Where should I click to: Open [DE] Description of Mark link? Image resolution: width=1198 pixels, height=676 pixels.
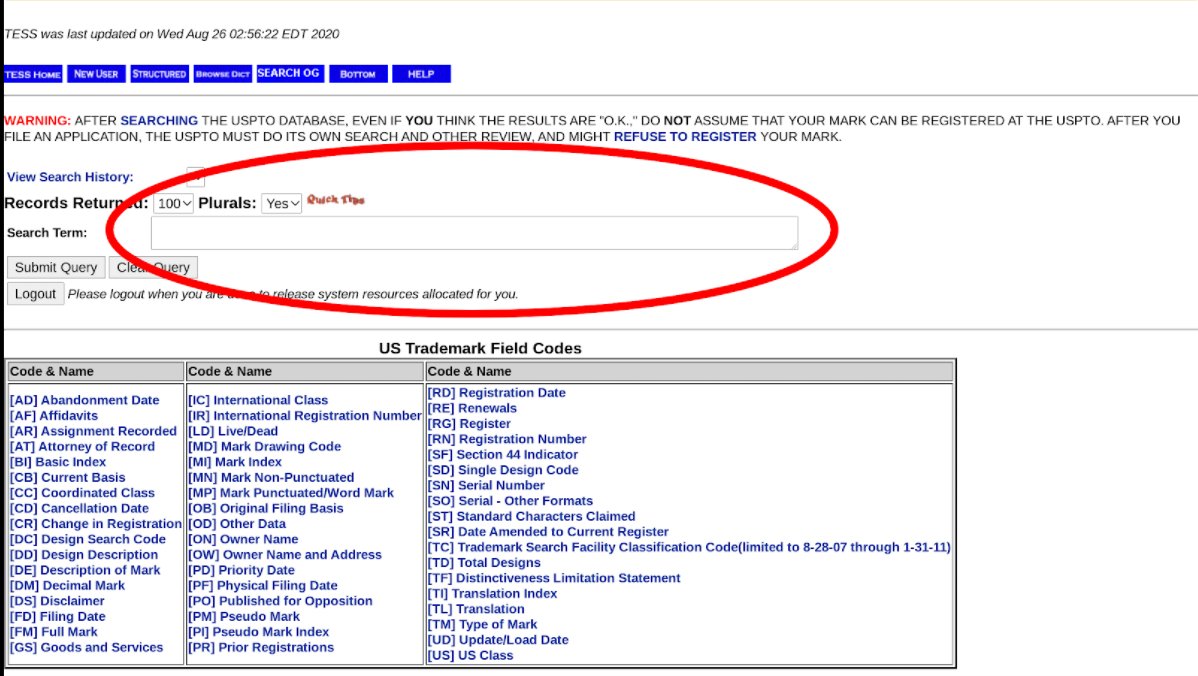click(85, 570)
